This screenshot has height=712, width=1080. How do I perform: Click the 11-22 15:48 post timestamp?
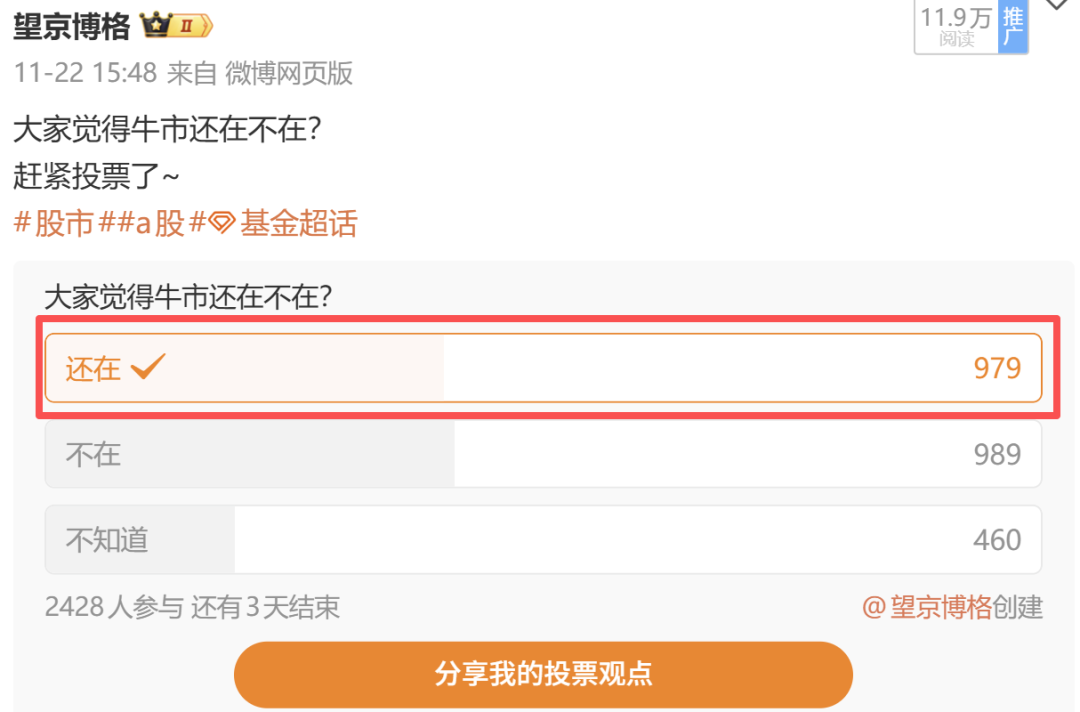pyautogui.click(x=85, y=73)
